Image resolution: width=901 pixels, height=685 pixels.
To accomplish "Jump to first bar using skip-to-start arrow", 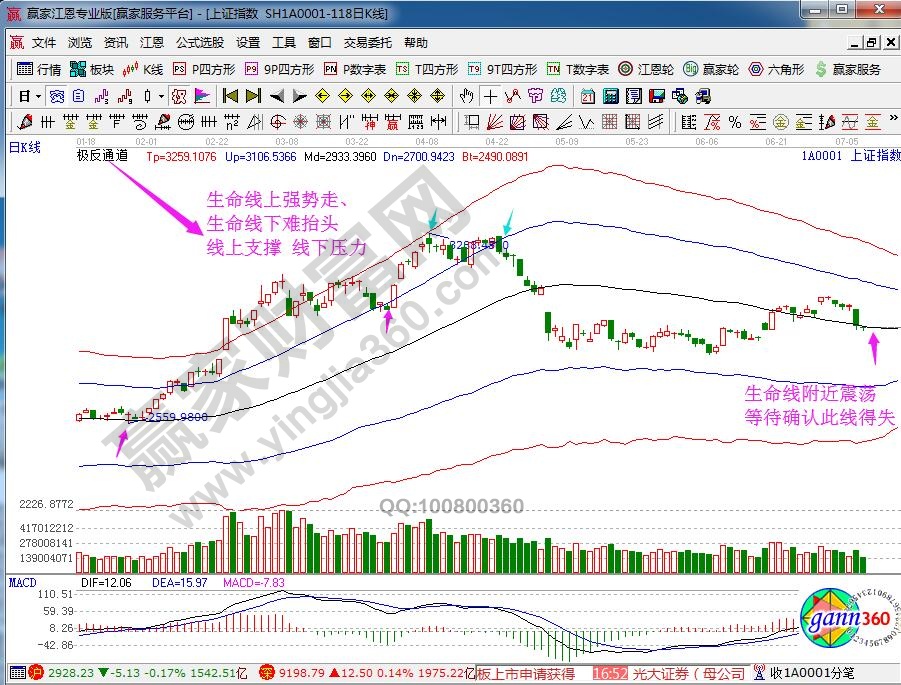I will pos(230,96).
